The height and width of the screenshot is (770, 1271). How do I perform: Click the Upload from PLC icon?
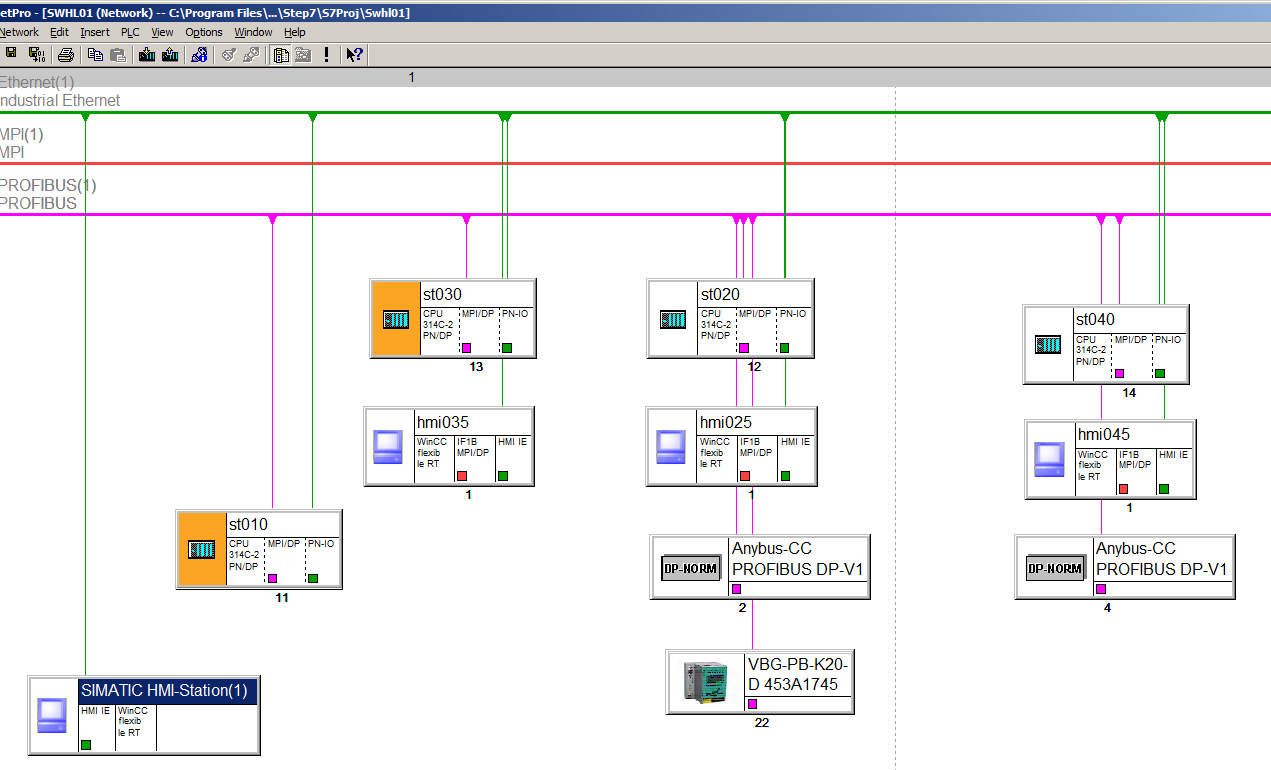(170, 54)
